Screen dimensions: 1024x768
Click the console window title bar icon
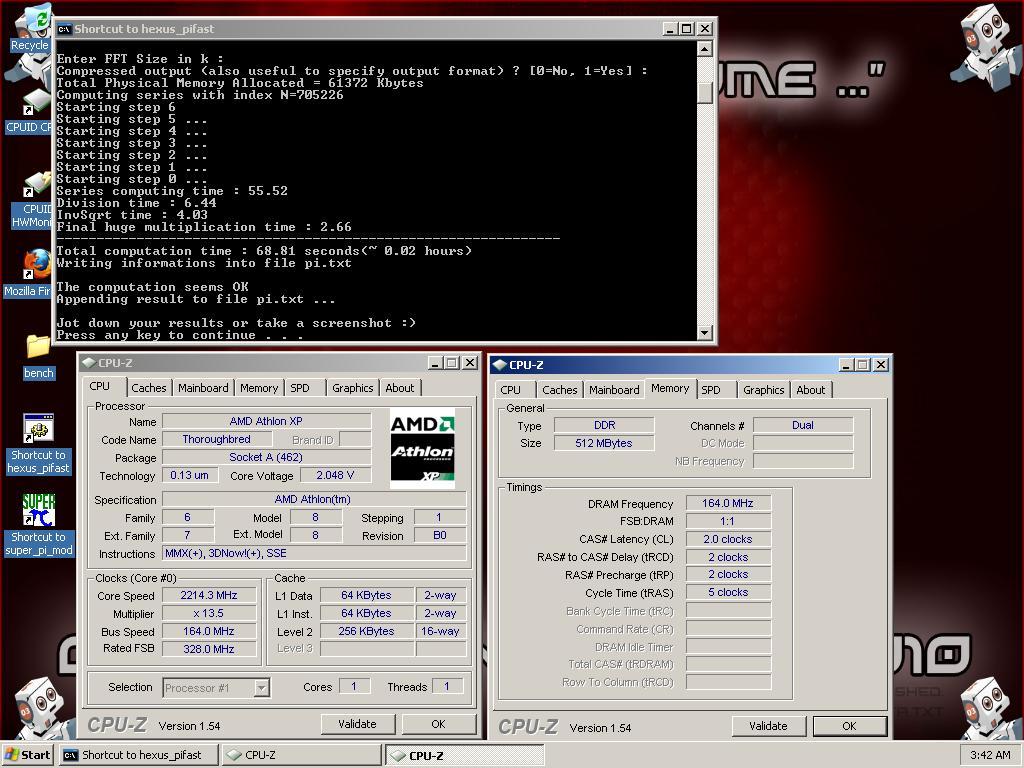coord(64,29)
